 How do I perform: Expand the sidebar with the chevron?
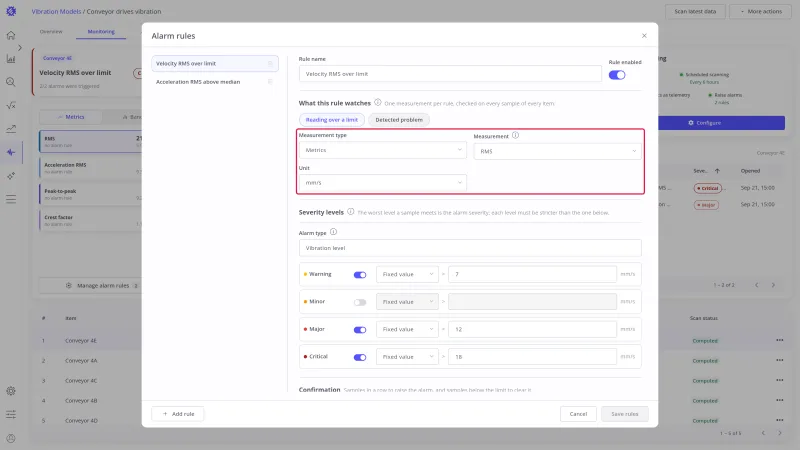[20, 47]
